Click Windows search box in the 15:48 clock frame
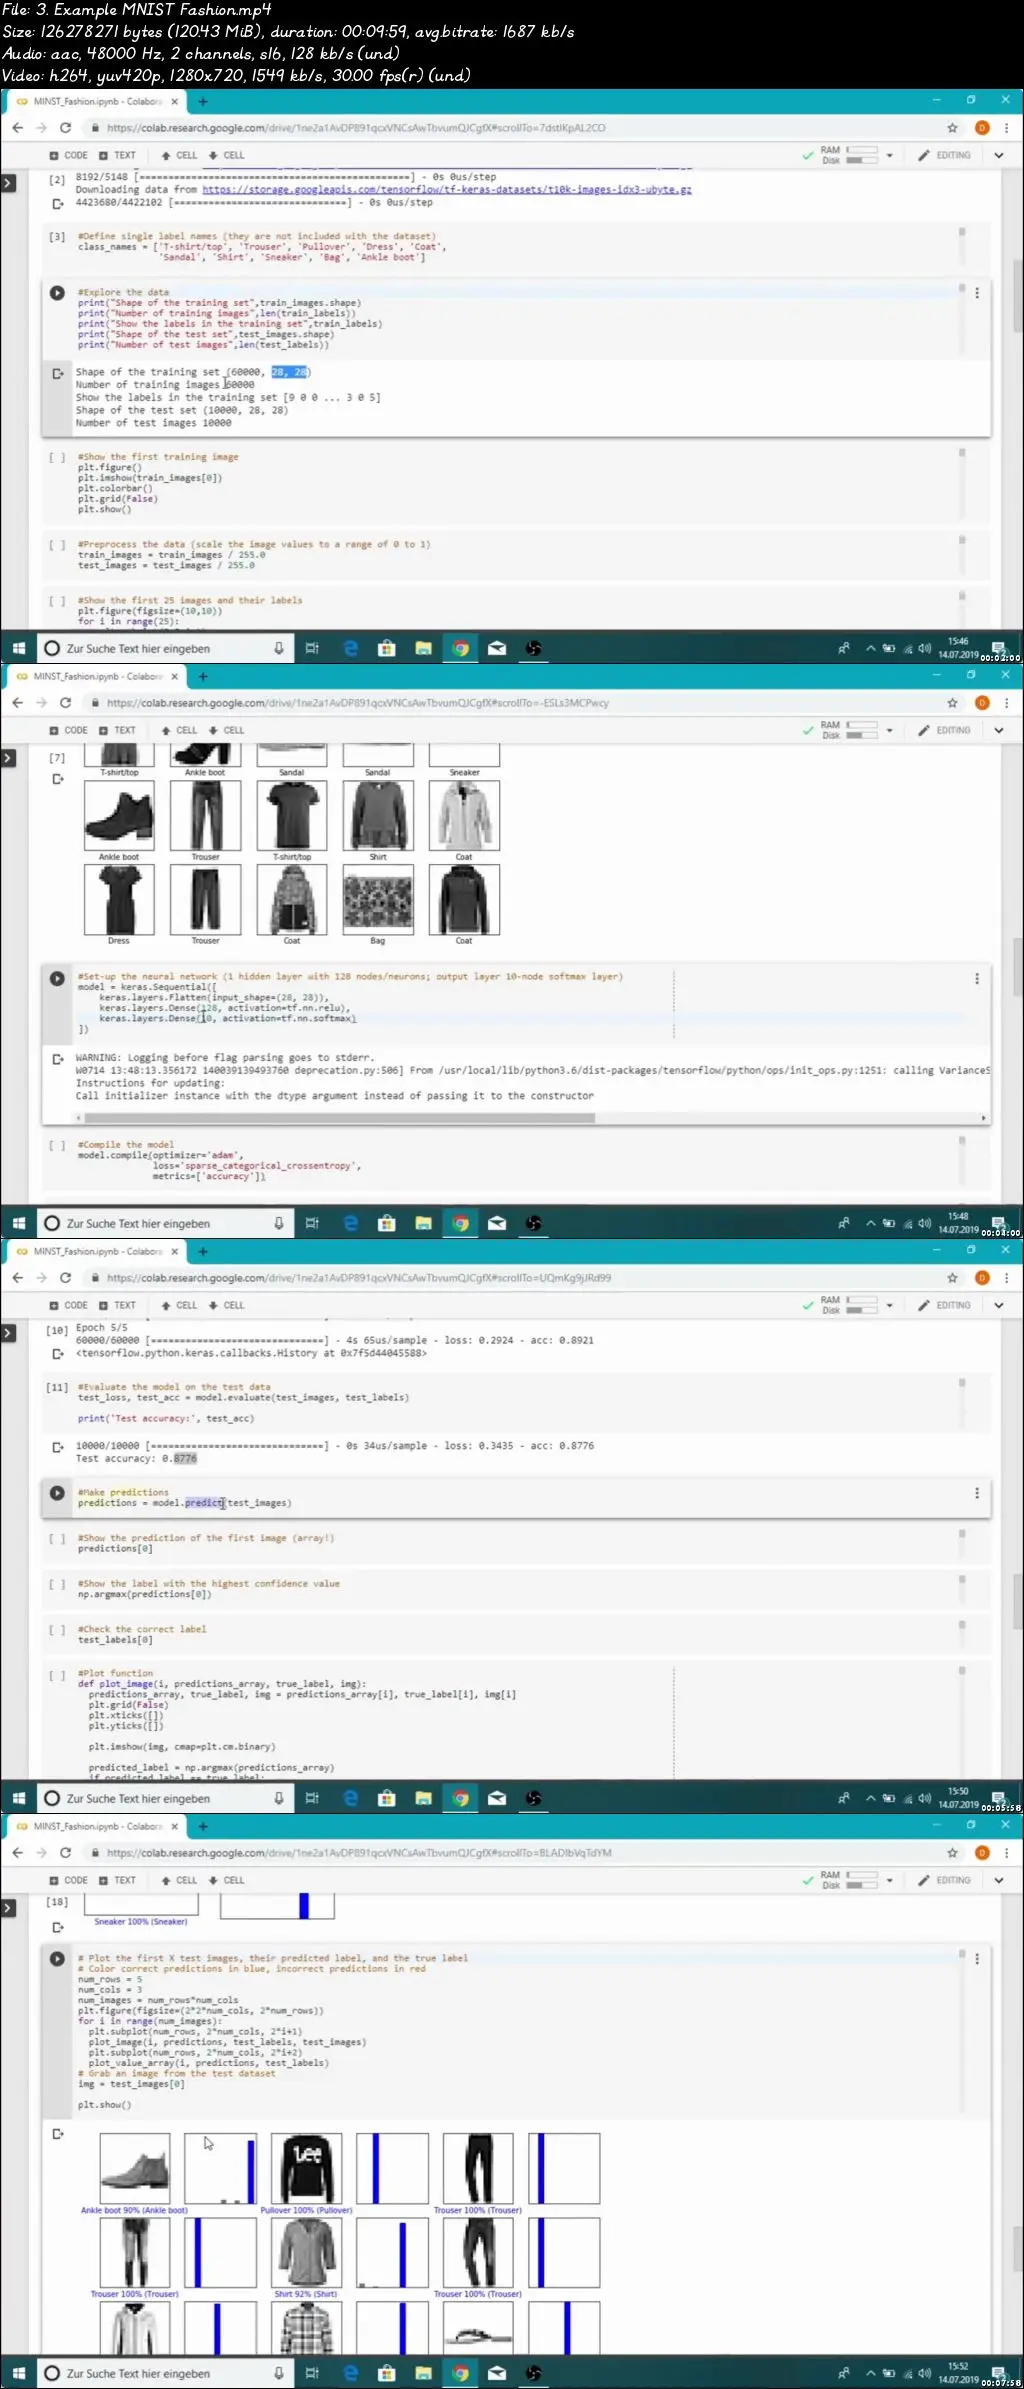 (166, 1223)
